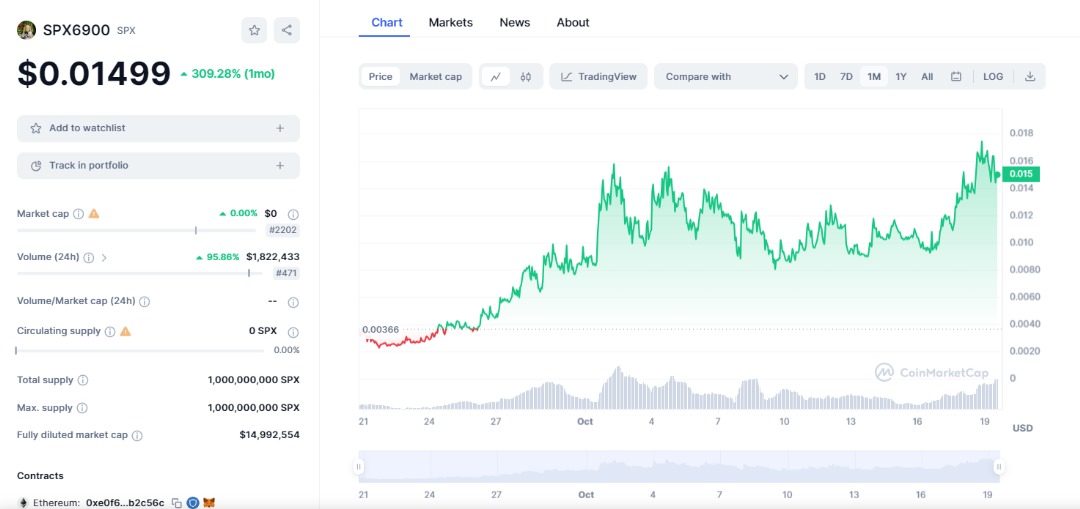Click the MetaMask fox icon
The width and height of the screenshot is (1080, 509).
tap(209, 503)
